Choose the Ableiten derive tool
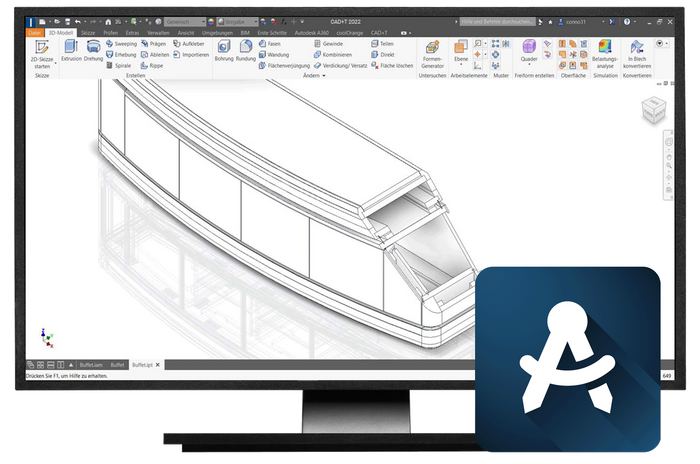Viewport: 700px width, 464px height. [x=155, y=54]
